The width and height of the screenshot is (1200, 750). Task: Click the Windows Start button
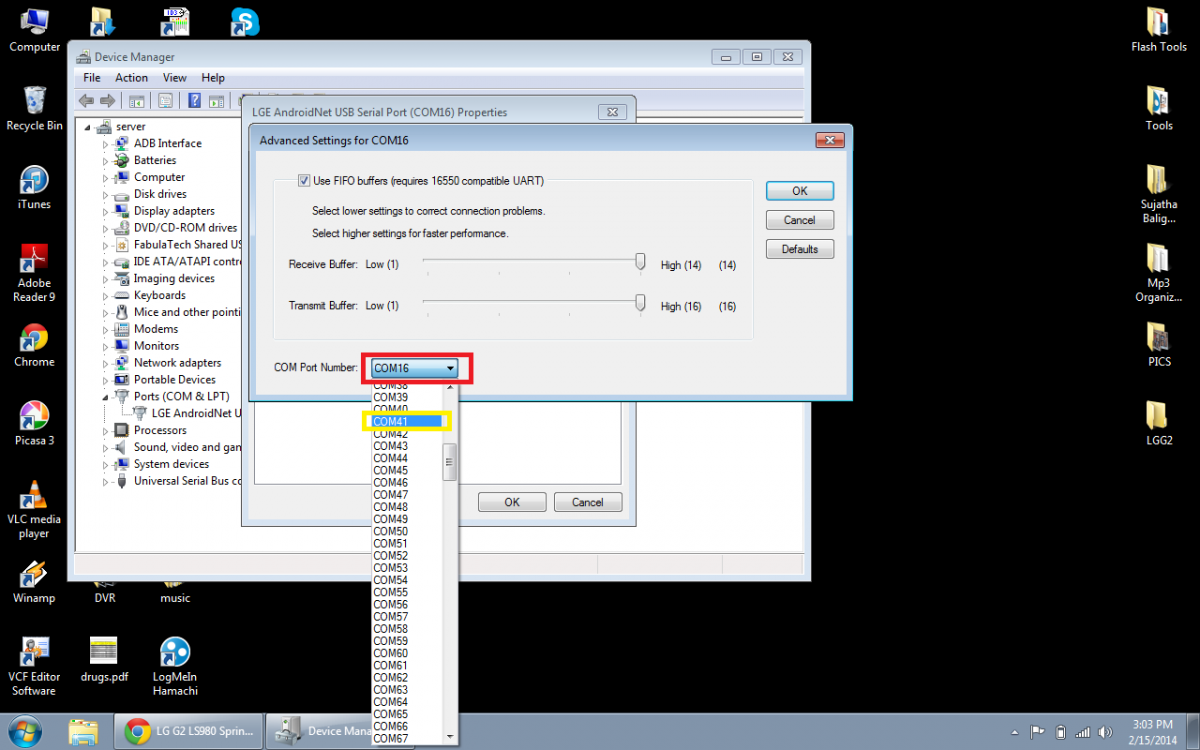[x=24, y=731]
